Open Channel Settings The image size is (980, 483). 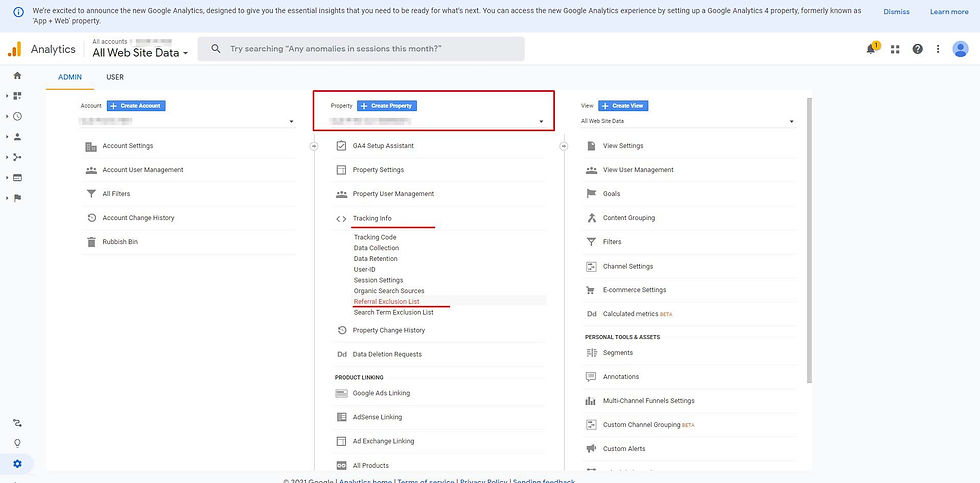pyautogui.click(x=628, y=266)
